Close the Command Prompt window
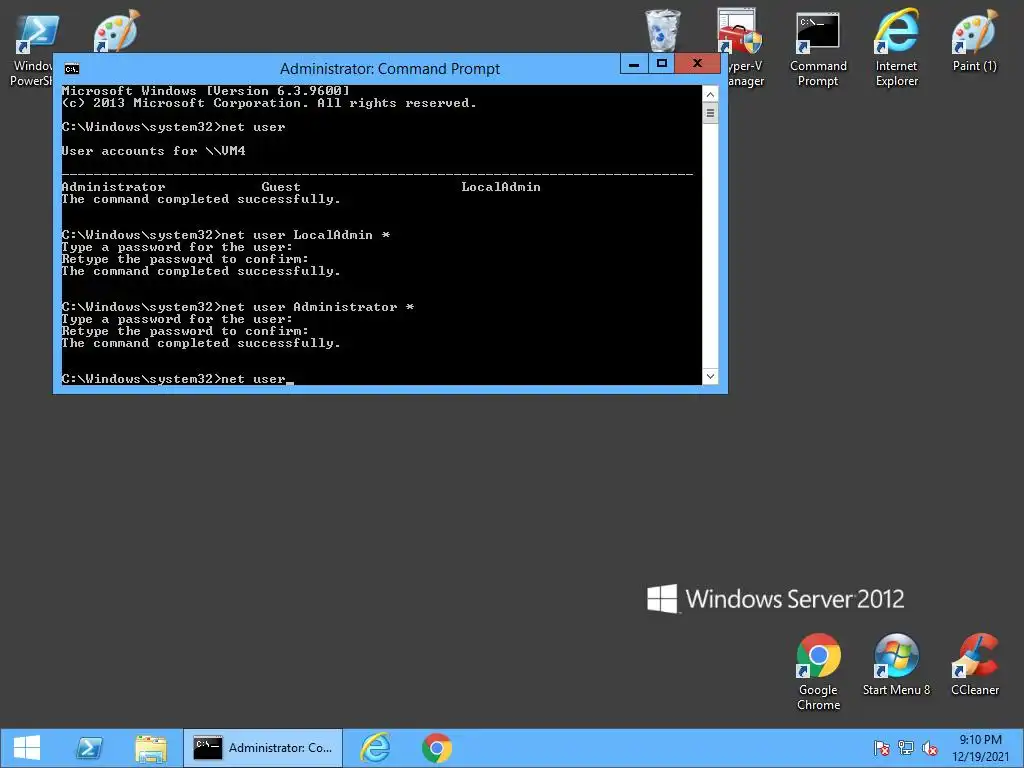The height and width of the screenshot is (768, 1024). (x=697, y=63)
